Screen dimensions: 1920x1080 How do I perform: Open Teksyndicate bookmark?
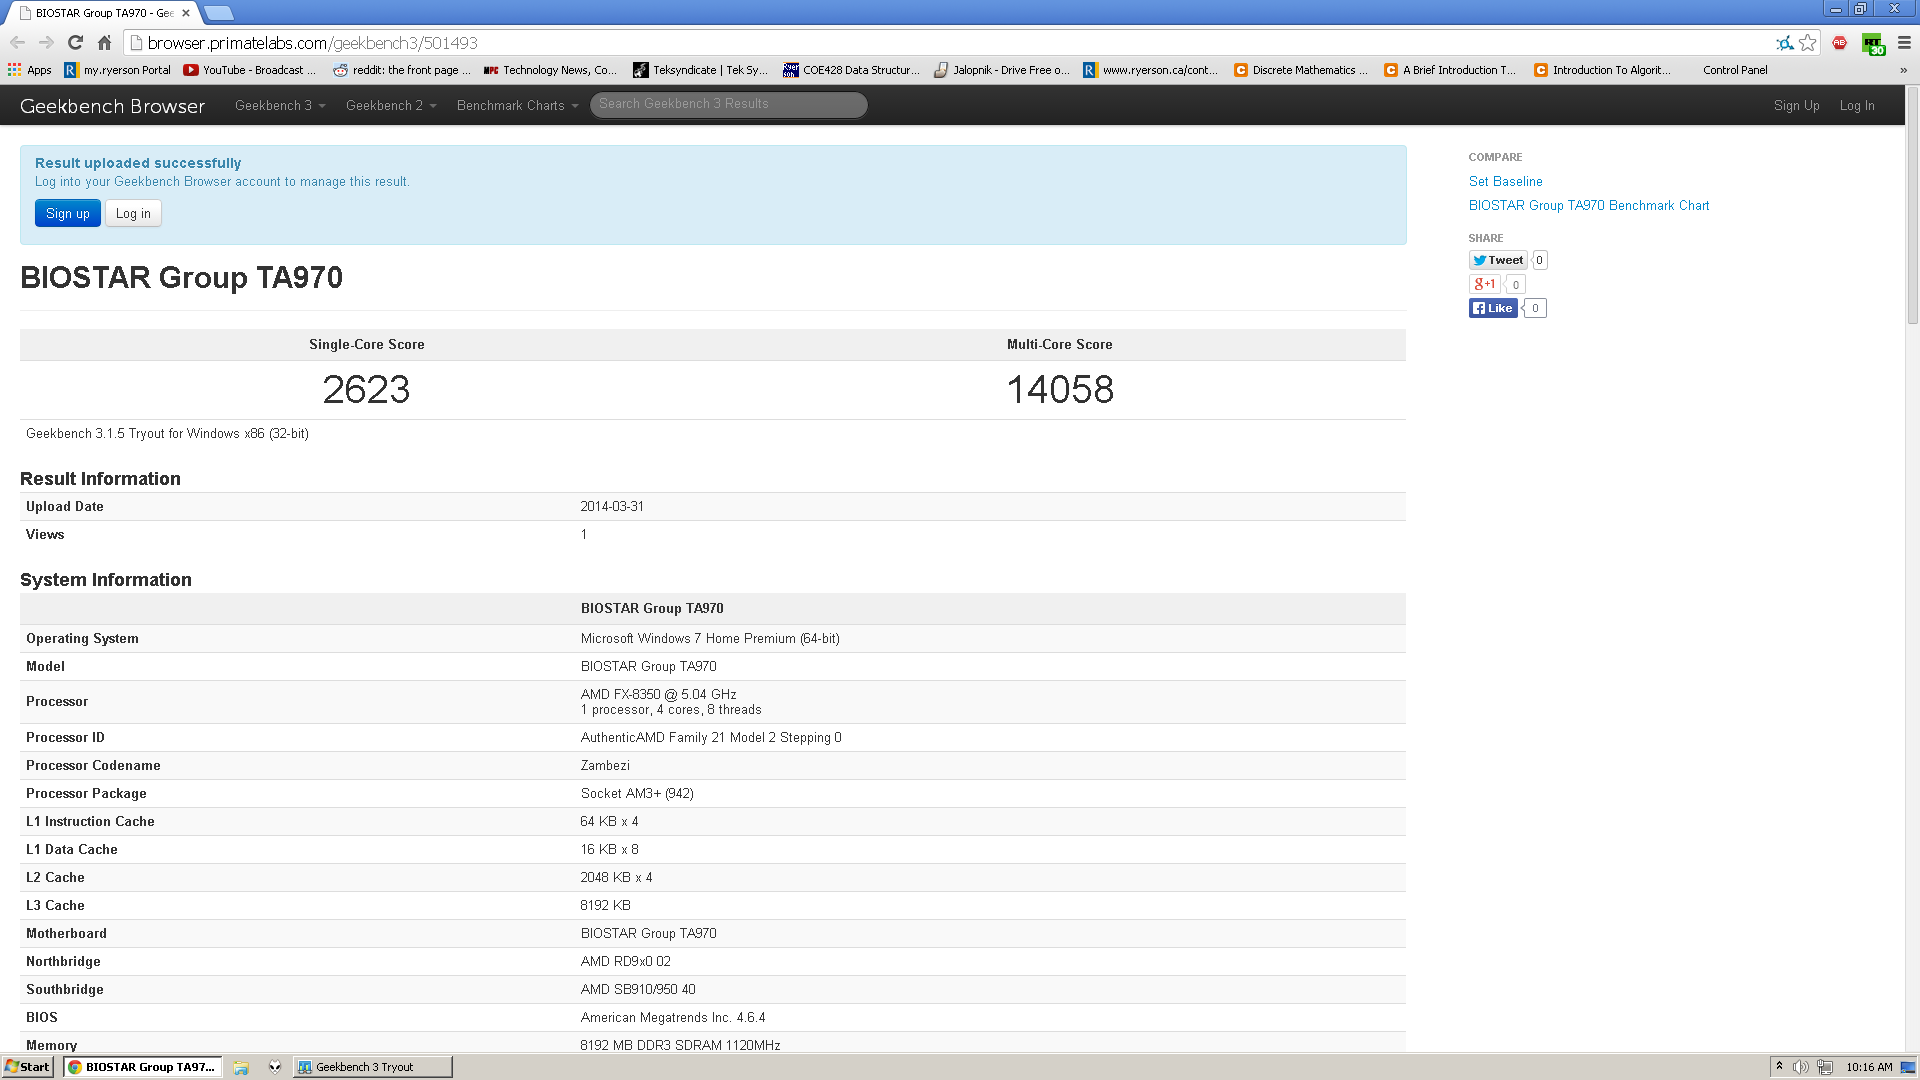tap(700, 70)
